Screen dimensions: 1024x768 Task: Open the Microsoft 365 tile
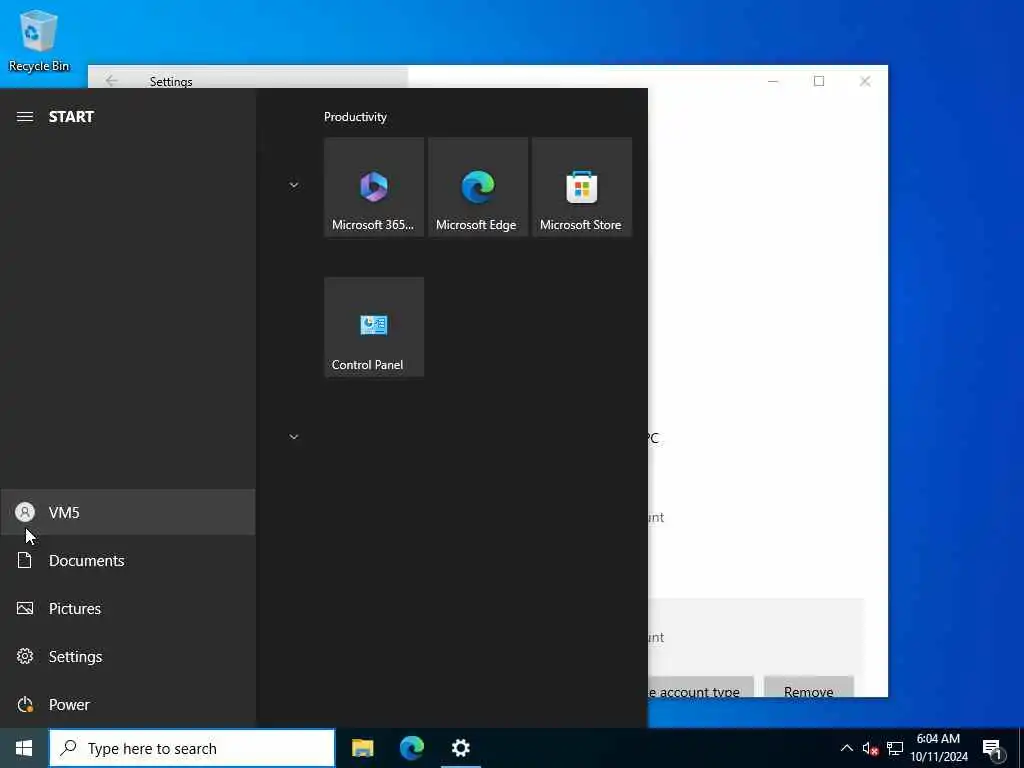374,187
